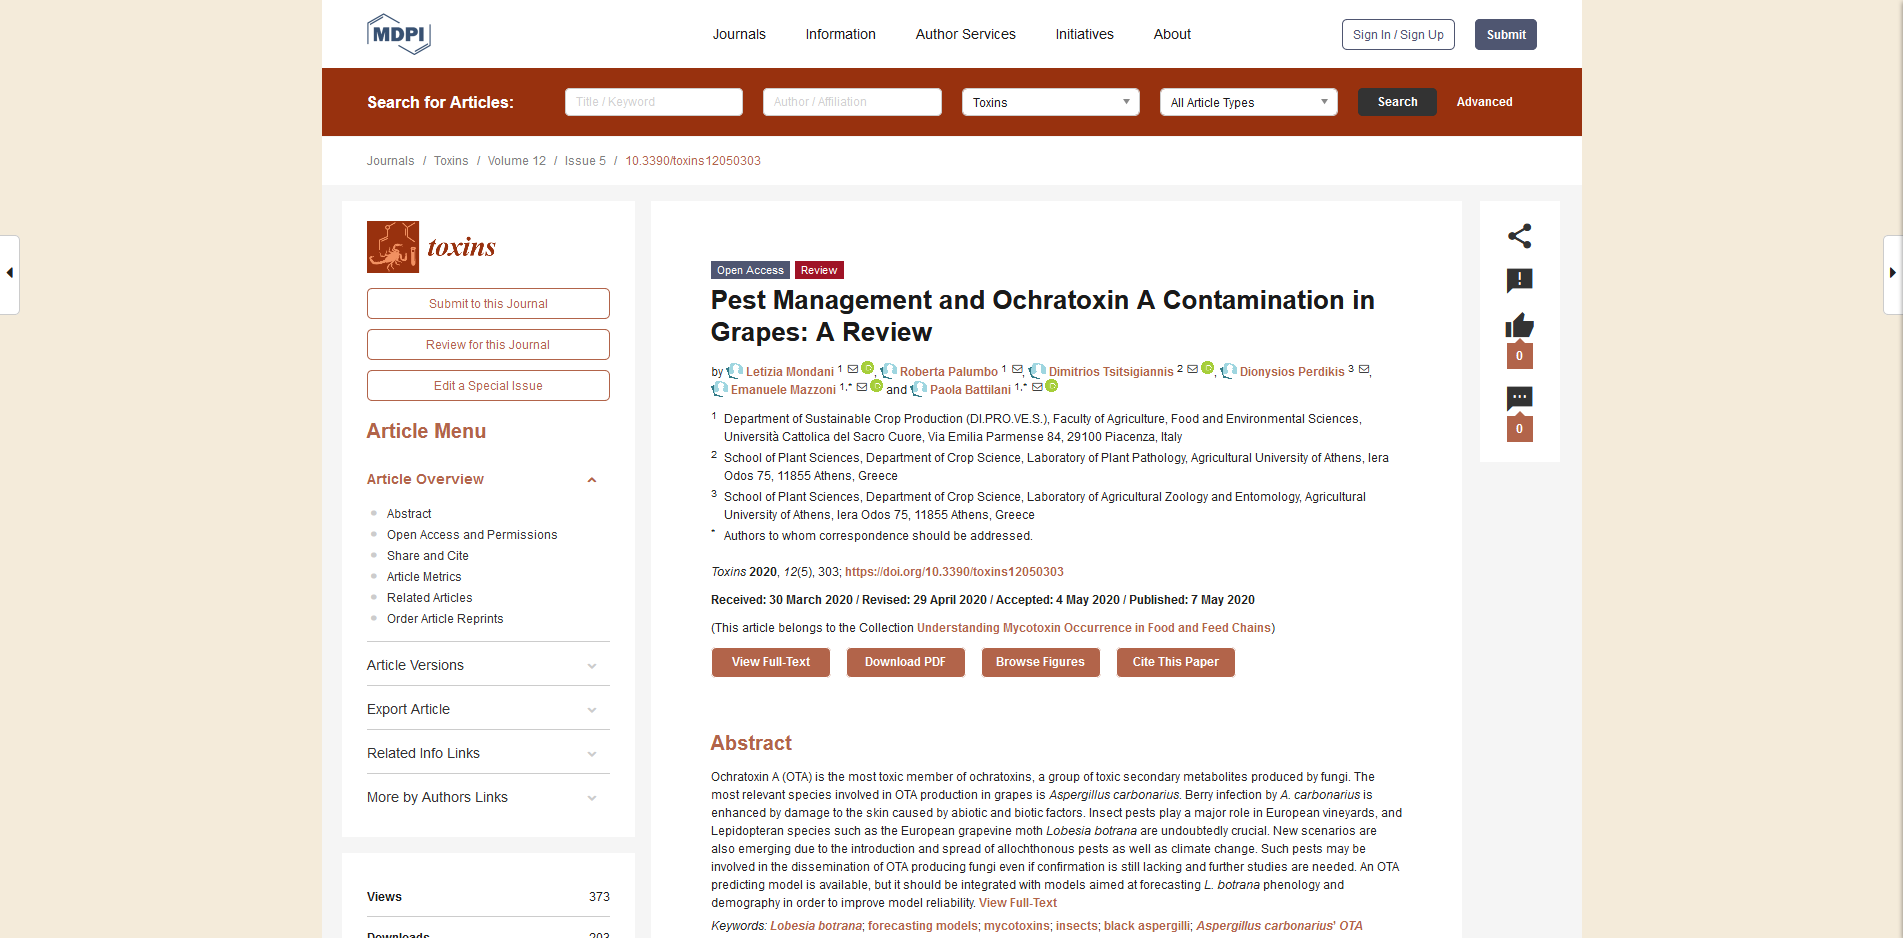Open the All Article Types dropdown
The width and height of the screenshot is (1903, 938).
point(1248,102)
